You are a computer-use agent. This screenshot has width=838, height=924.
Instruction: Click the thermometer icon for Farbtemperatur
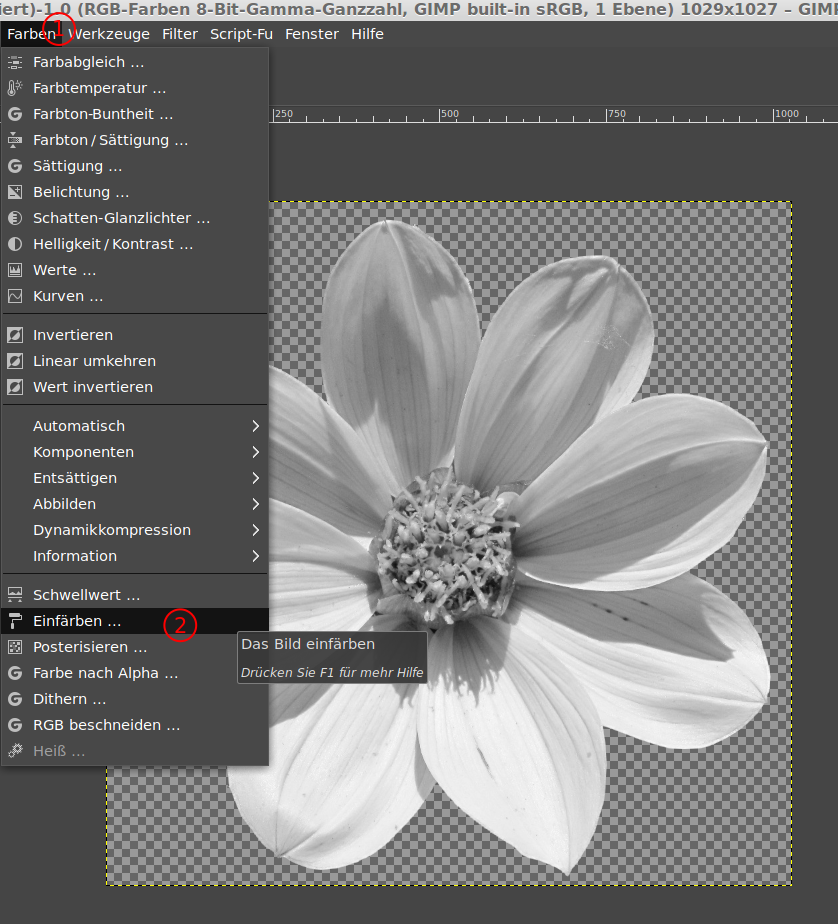15,88
